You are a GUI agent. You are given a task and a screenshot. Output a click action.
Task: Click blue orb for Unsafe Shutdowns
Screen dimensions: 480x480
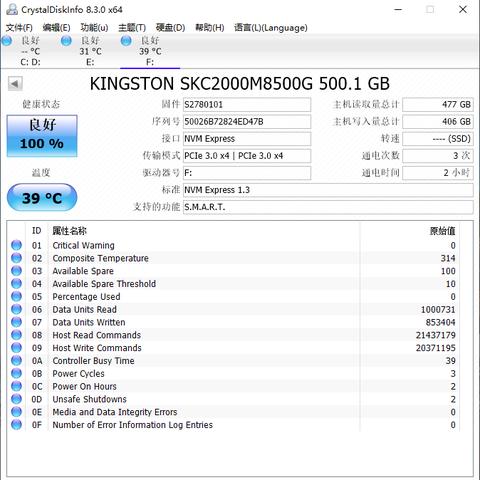(x=16, y=399)
